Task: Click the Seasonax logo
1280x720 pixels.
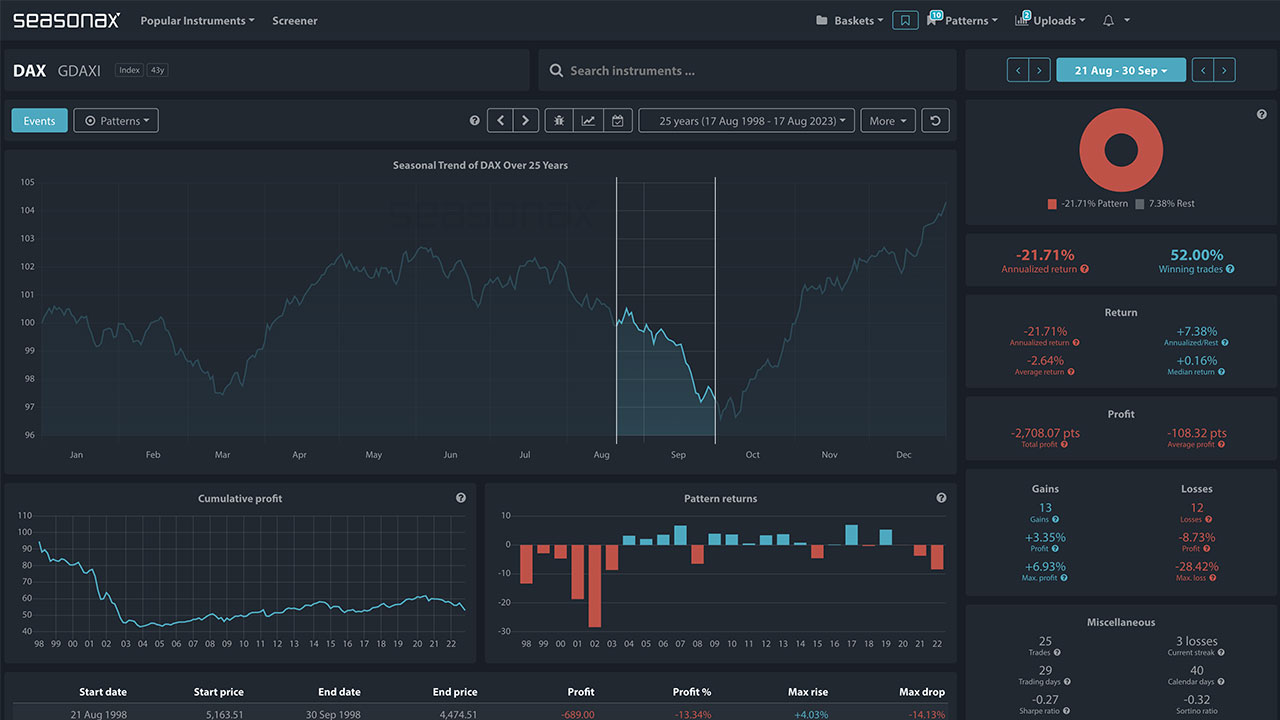Action: point(66,20)
